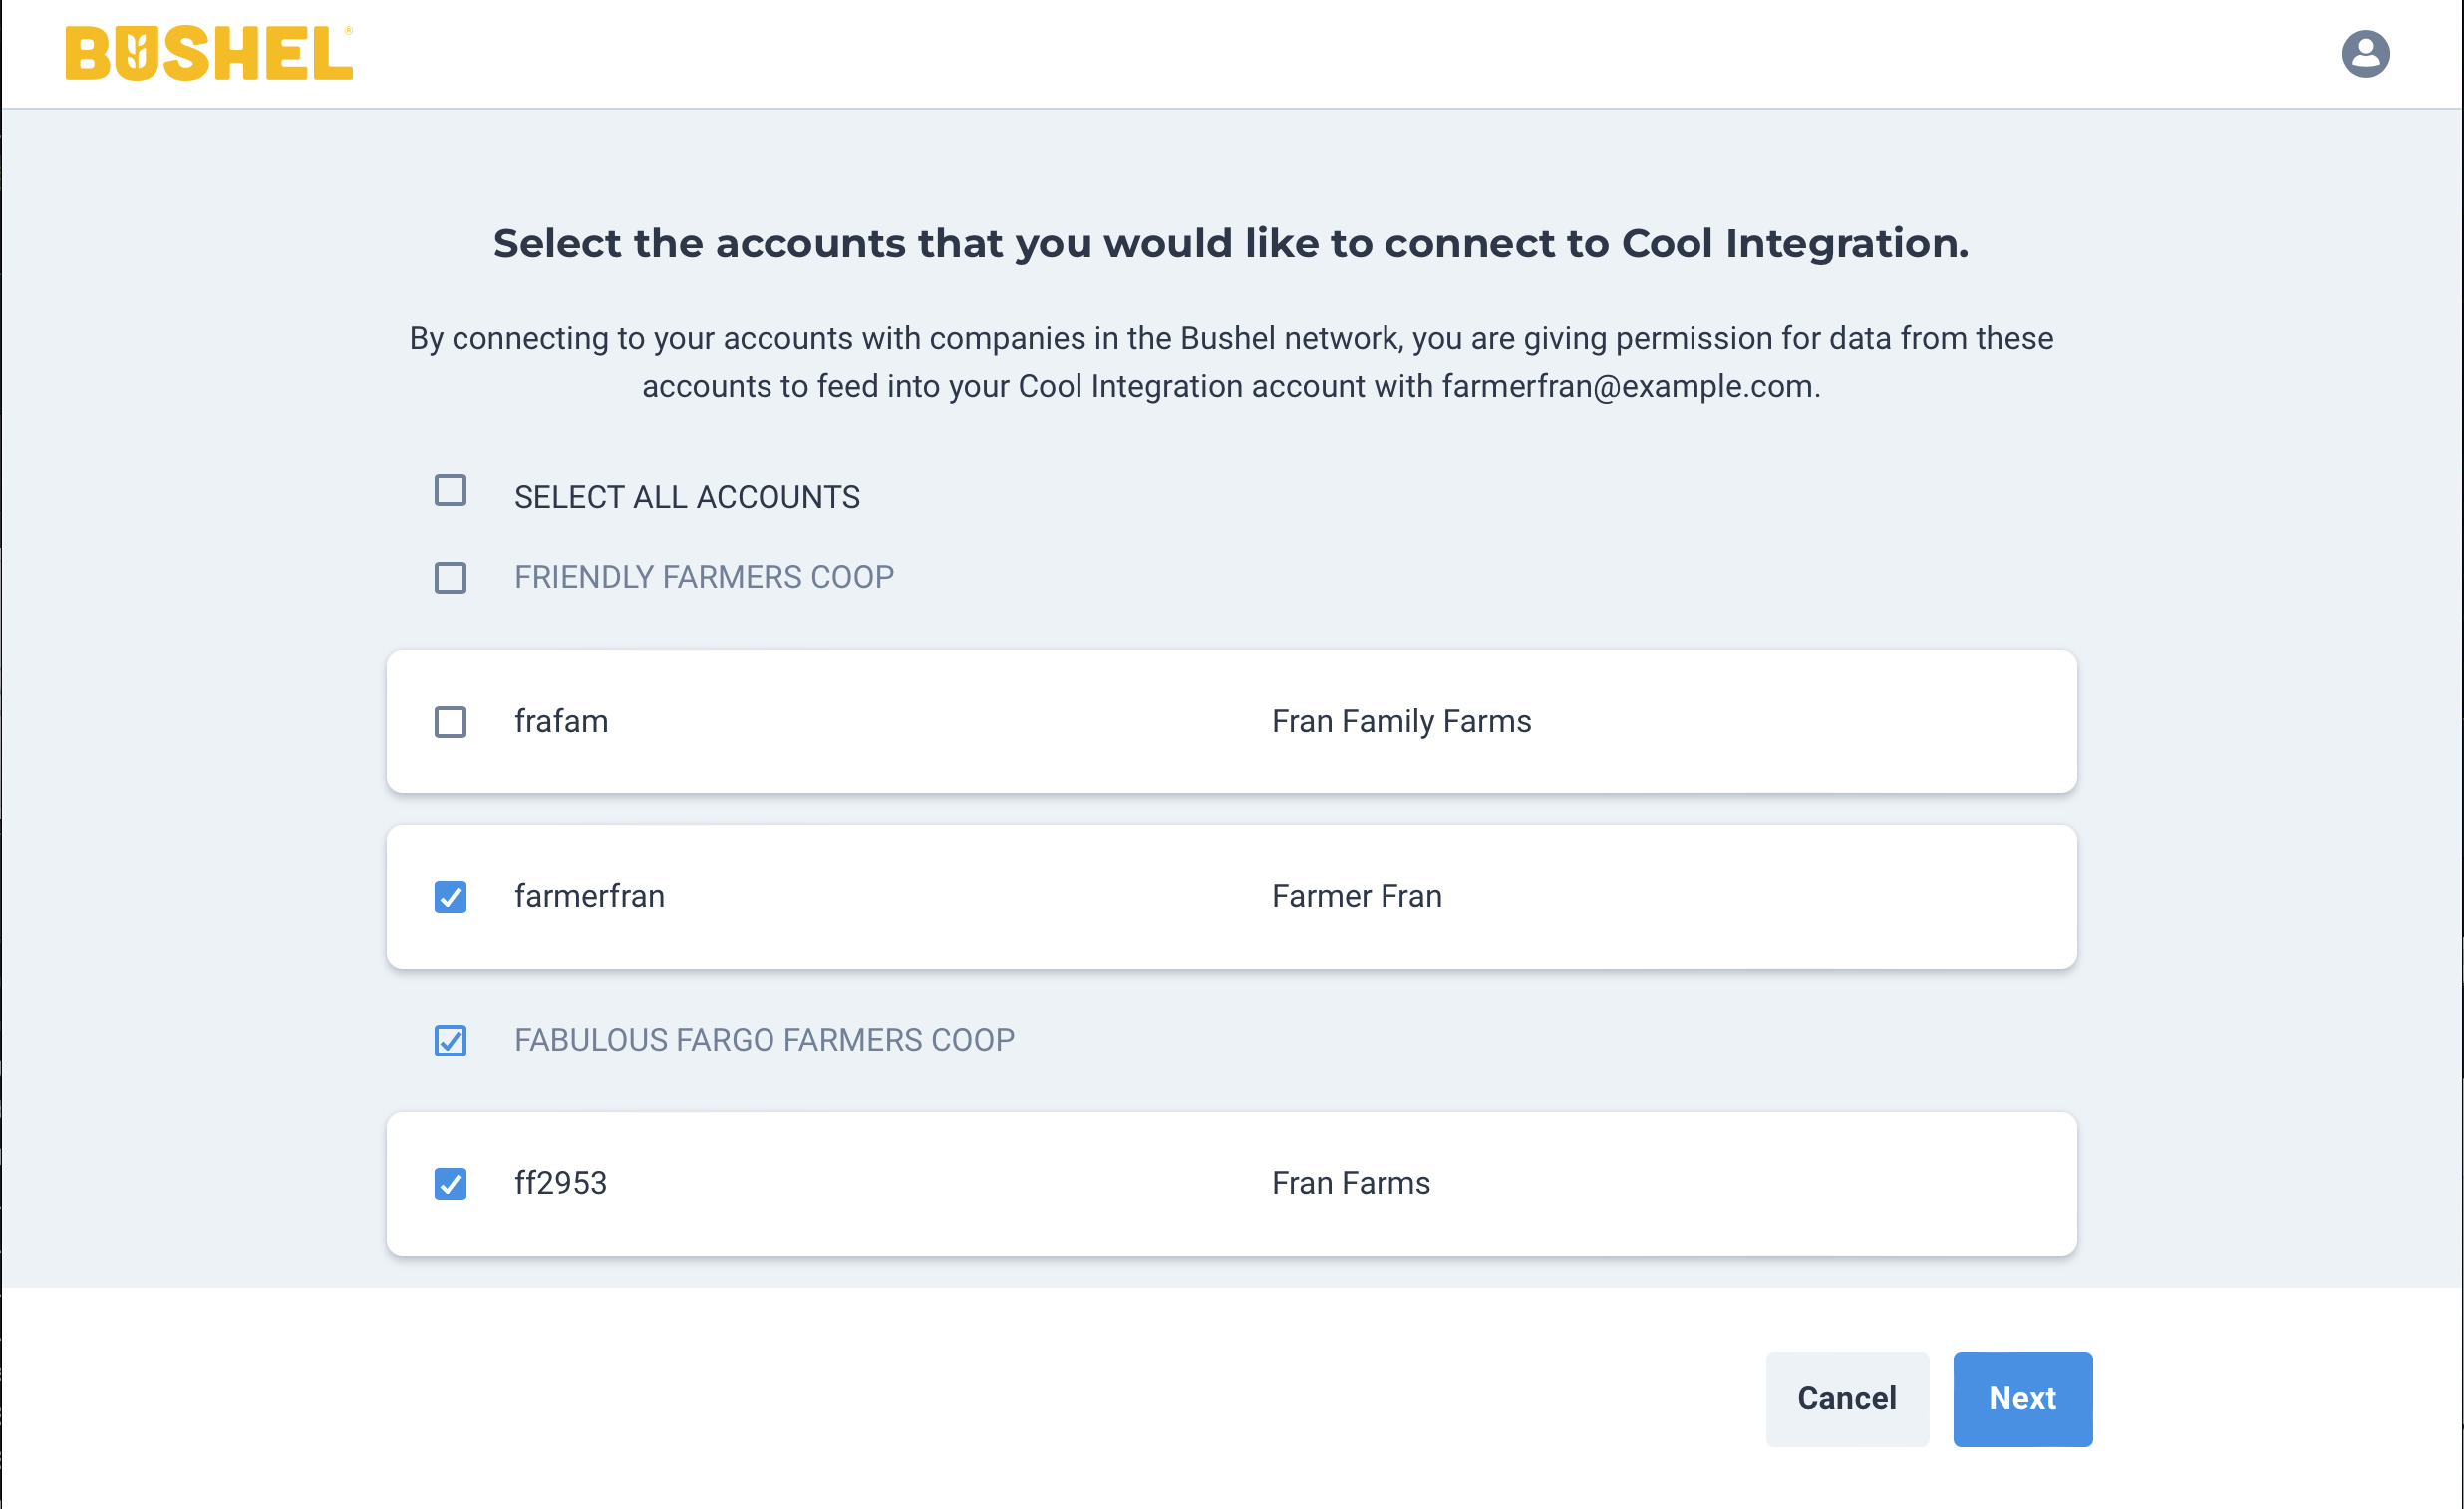Check the Friendly Farmers Coop checkbox
Image resolution: width=2464 pixels, height=1509 pixels.
(449, 577)
